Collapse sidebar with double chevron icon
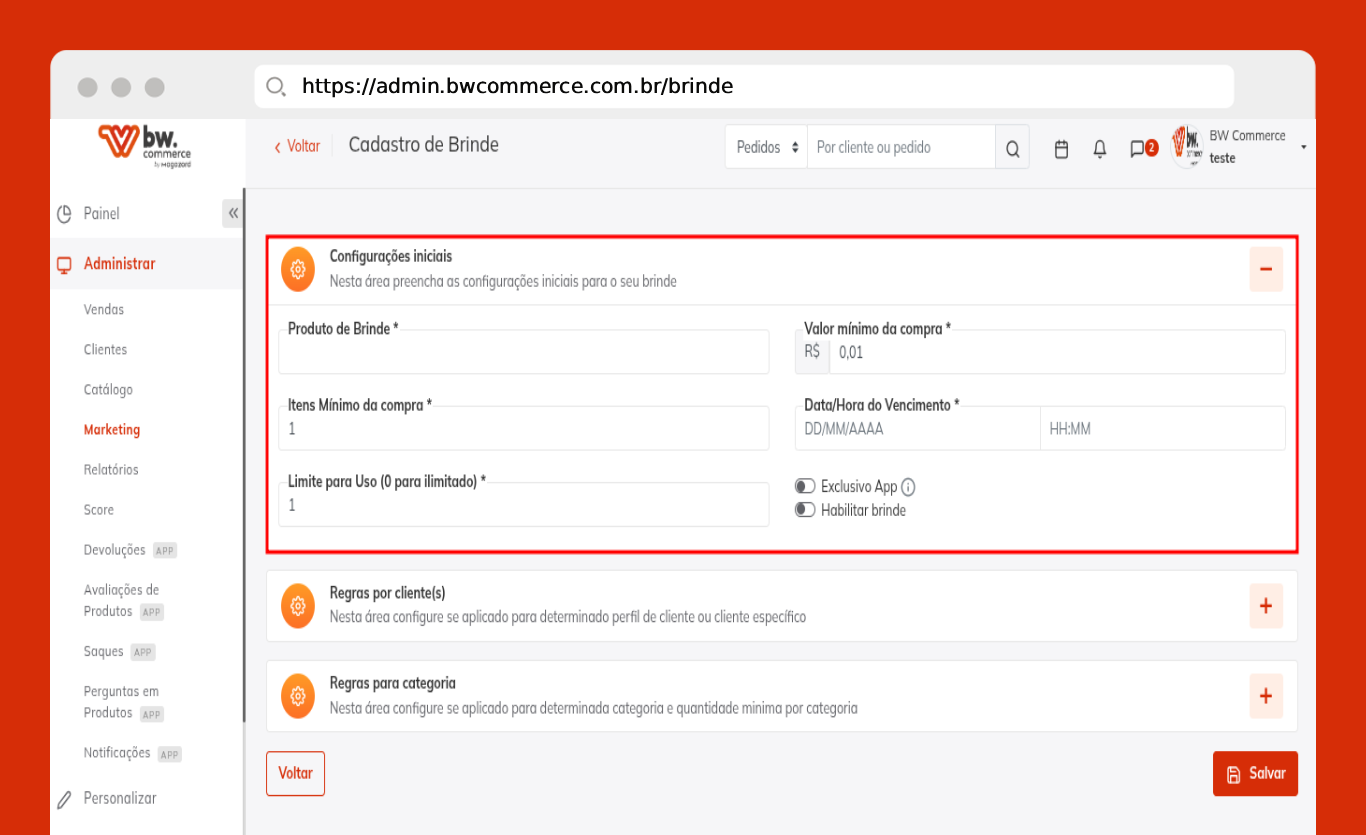The image size is (1366, 835). [x=233, y=213]
